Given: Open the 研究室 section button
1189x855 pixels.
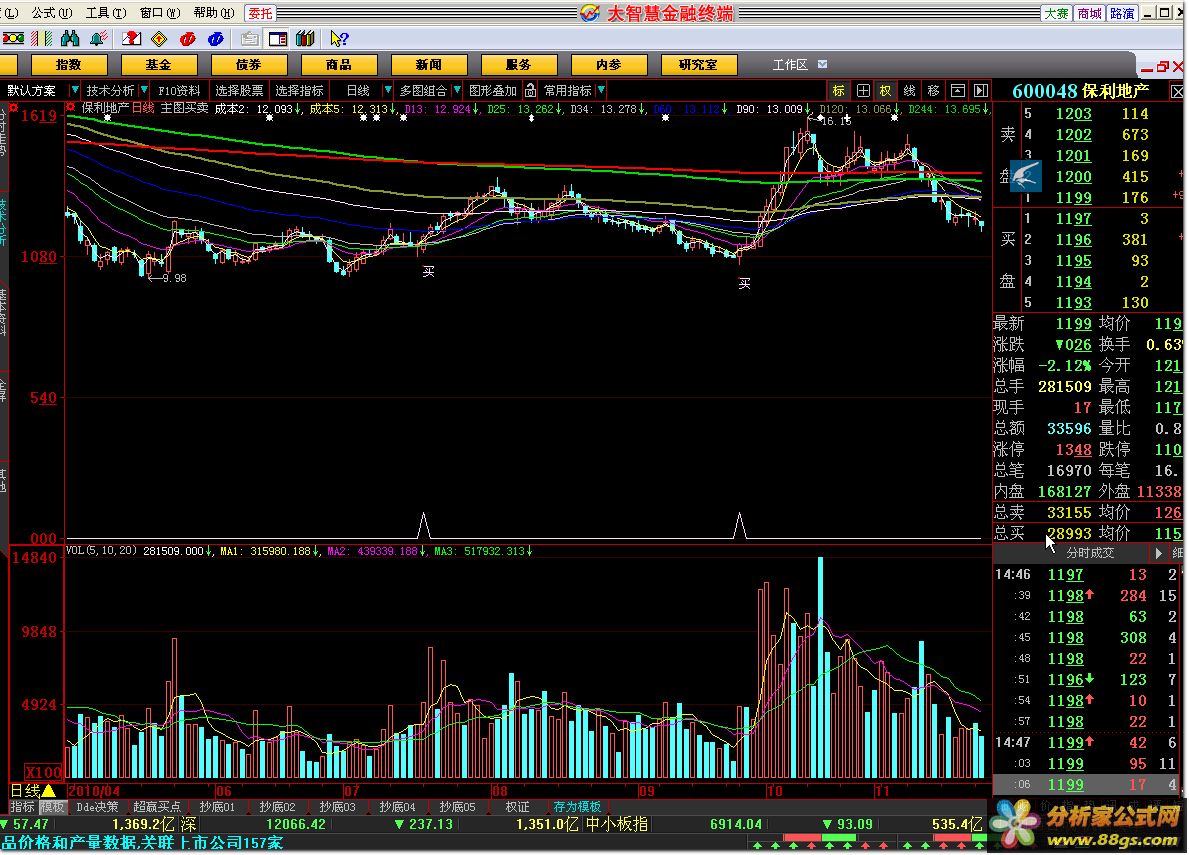Looking at the screenshot, I should point(698,64).
